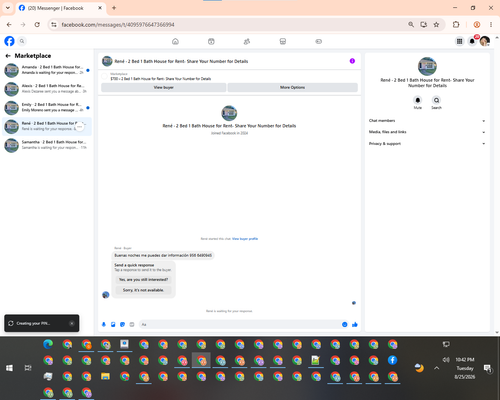Screen dimensions: 500x400
Task: Open Facebook notifications bell
Action: click(472, 41)
